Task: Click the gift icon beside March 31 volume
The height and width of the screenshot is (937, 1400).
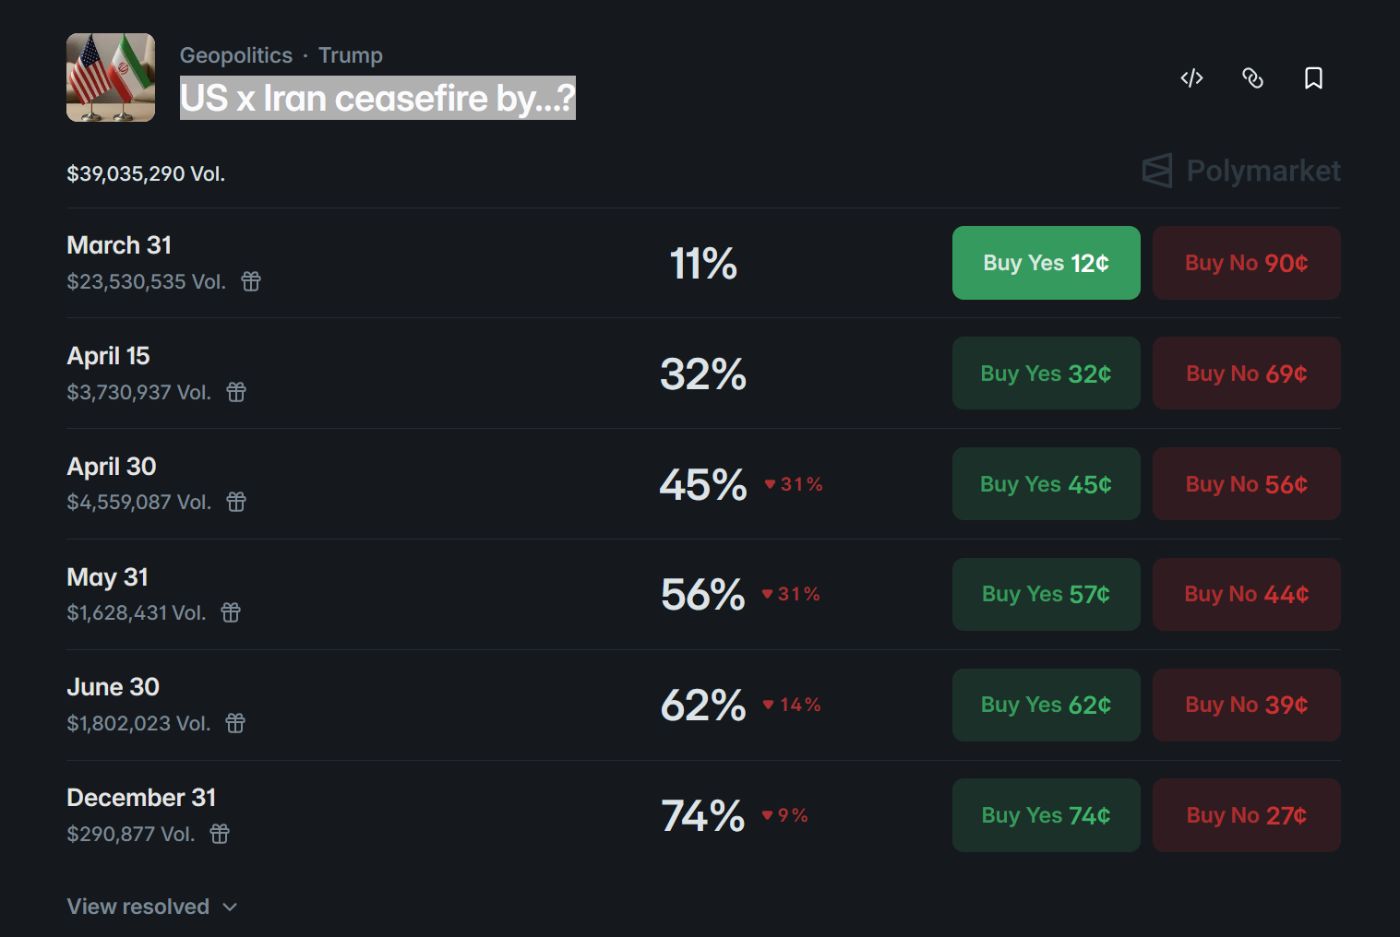Action: pos(251,282)
